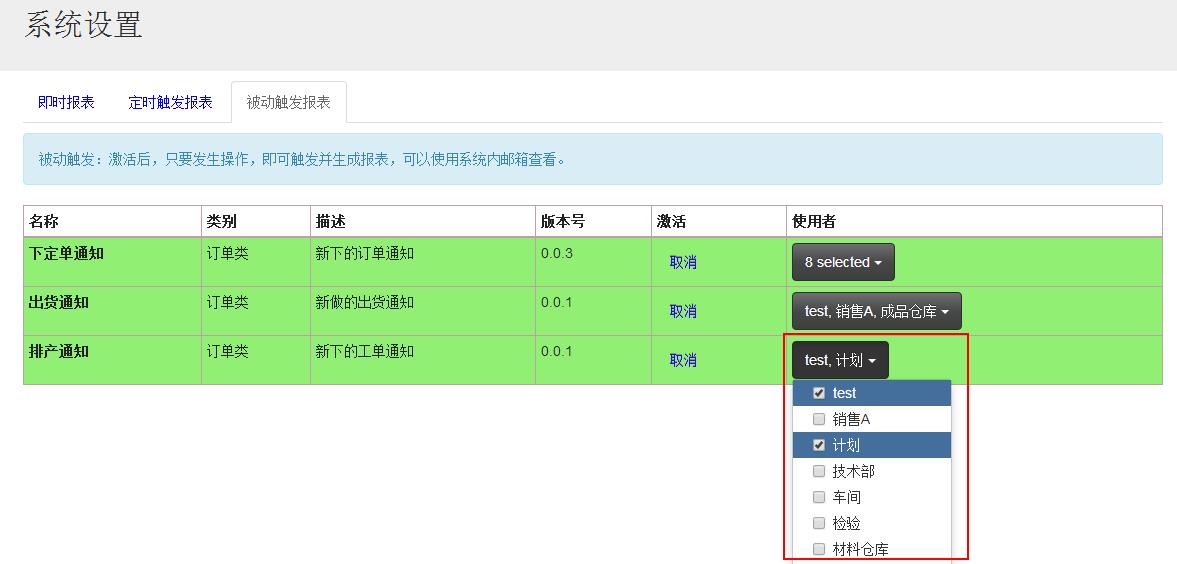Click 取消 for 下定单通知 row

(x=683, y=262)
